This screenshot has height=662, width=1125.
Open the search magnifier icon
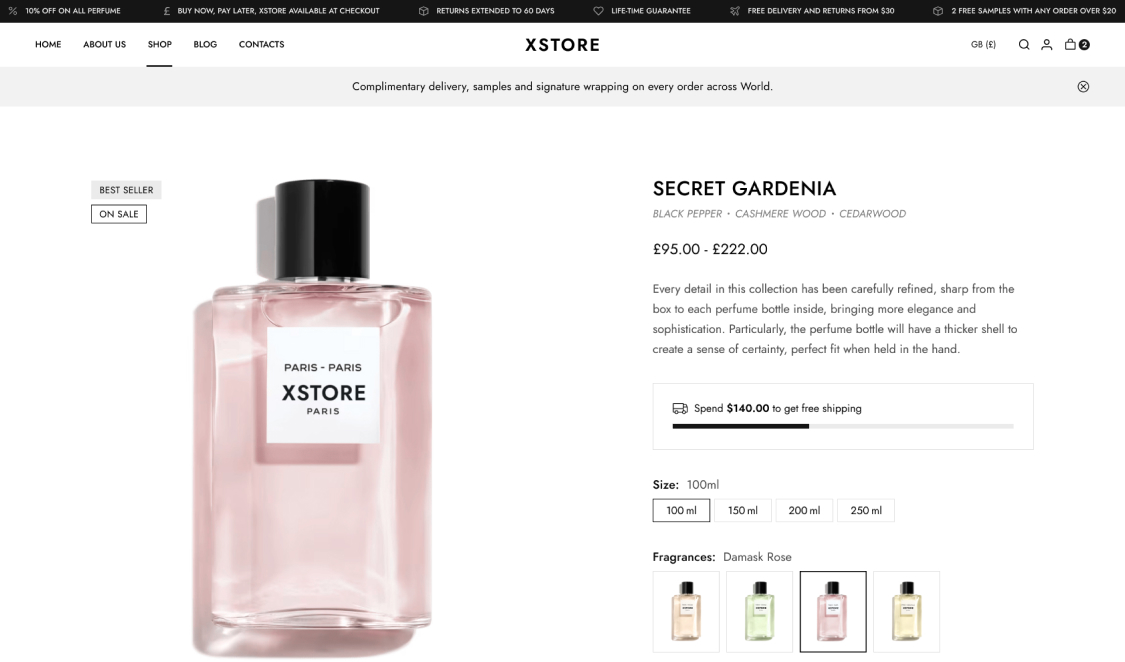click(1024, 44)
